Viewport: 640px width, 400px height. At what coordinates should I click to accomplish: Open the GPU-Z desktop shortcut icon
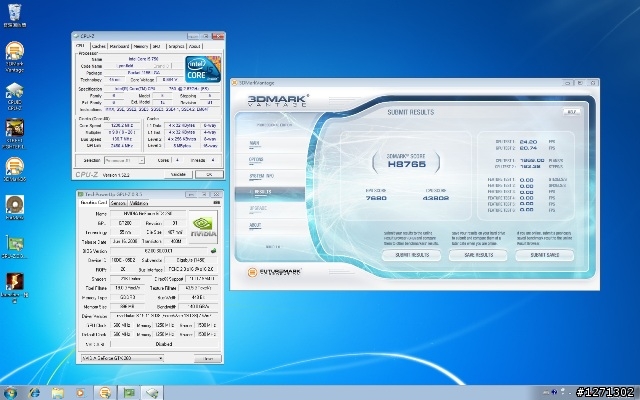pyautogui.click(x=14, y=244)
